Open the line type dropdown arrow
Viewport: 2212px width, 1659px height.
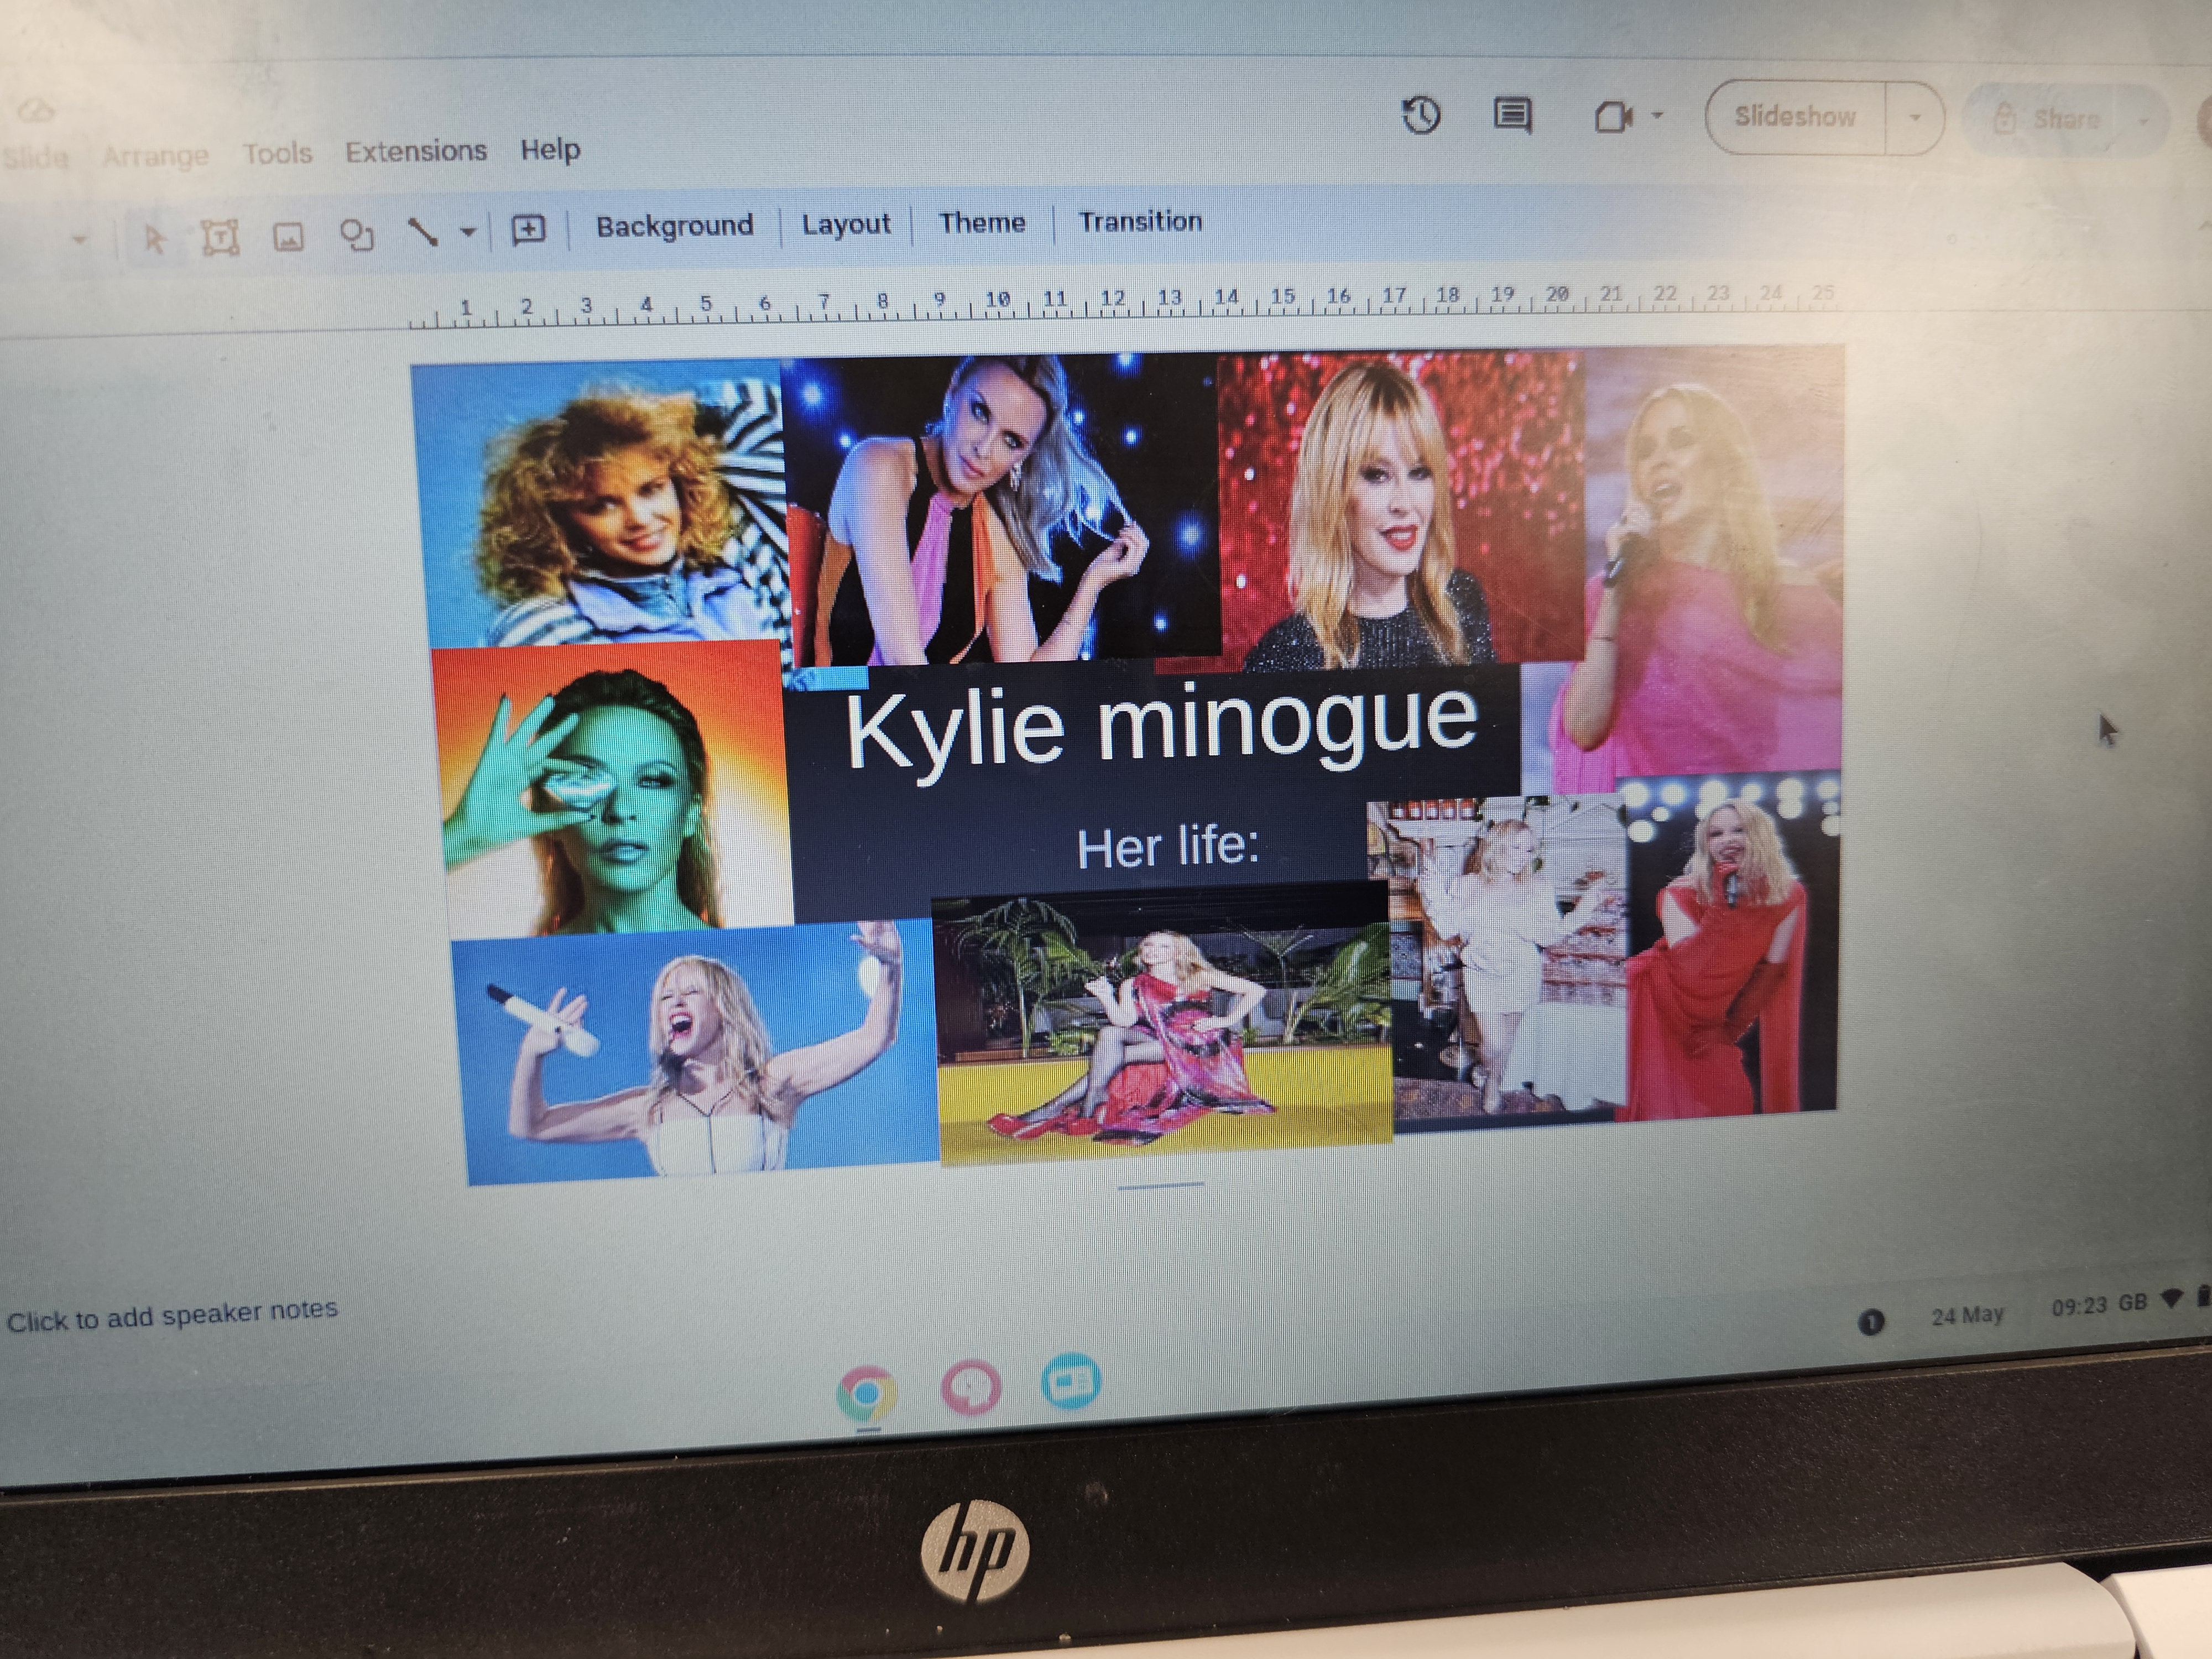click(x=467, y=232)
